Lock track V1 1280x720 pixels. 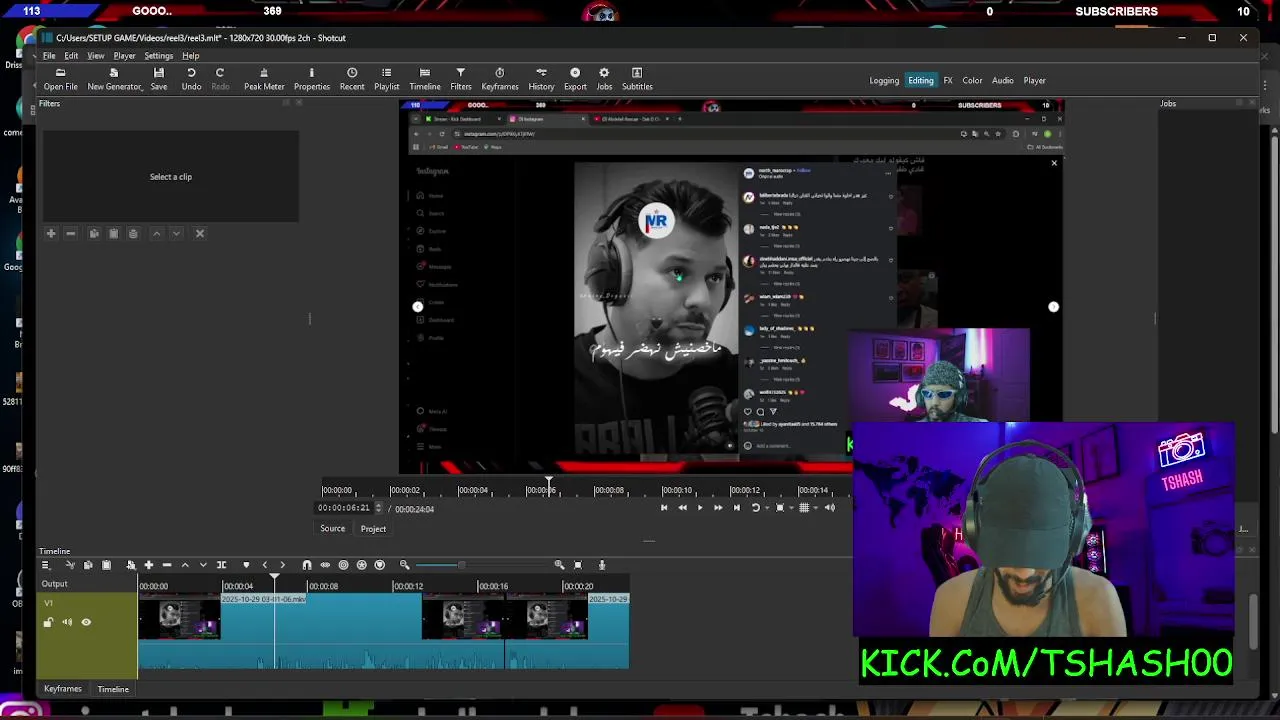pos(48,622)
